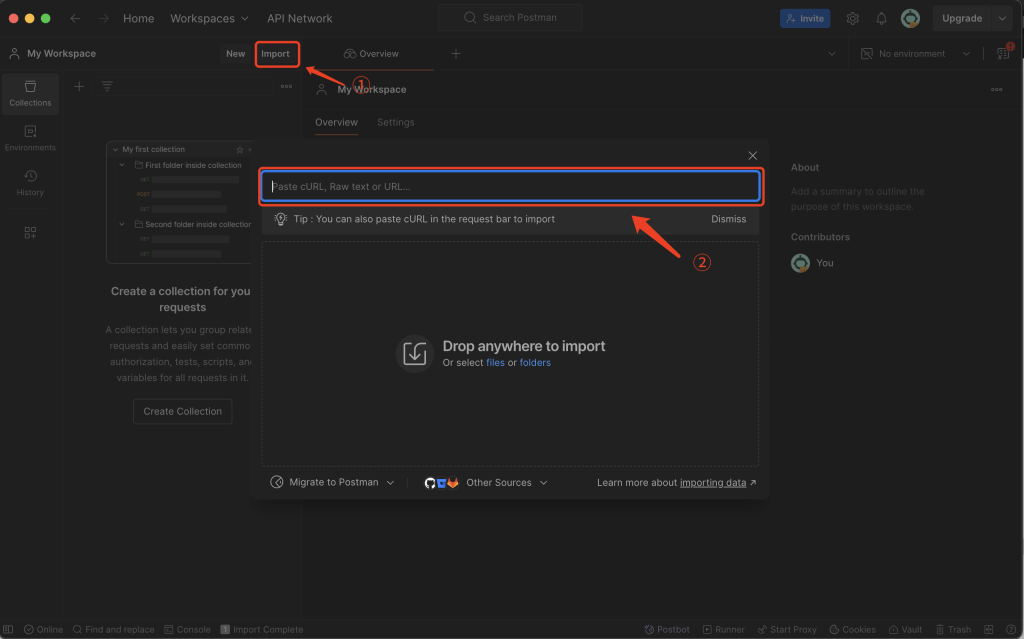Screen dimensions: 1024x639
Task: Toggle sidebar with status bar left icon
Action: [x=8, y=629]
